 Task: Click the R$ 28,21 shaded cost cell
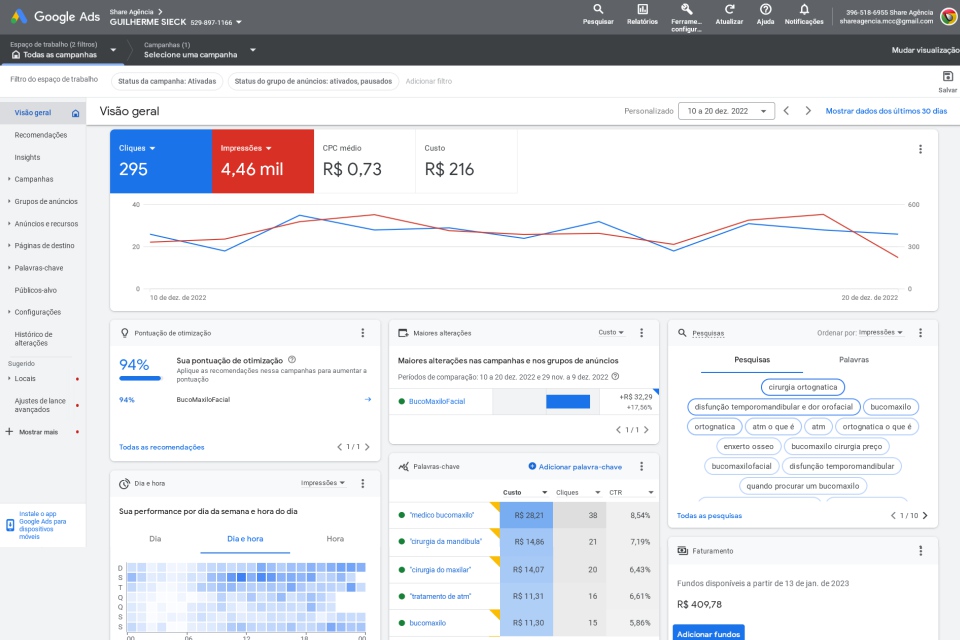click(x=527, y=516)
